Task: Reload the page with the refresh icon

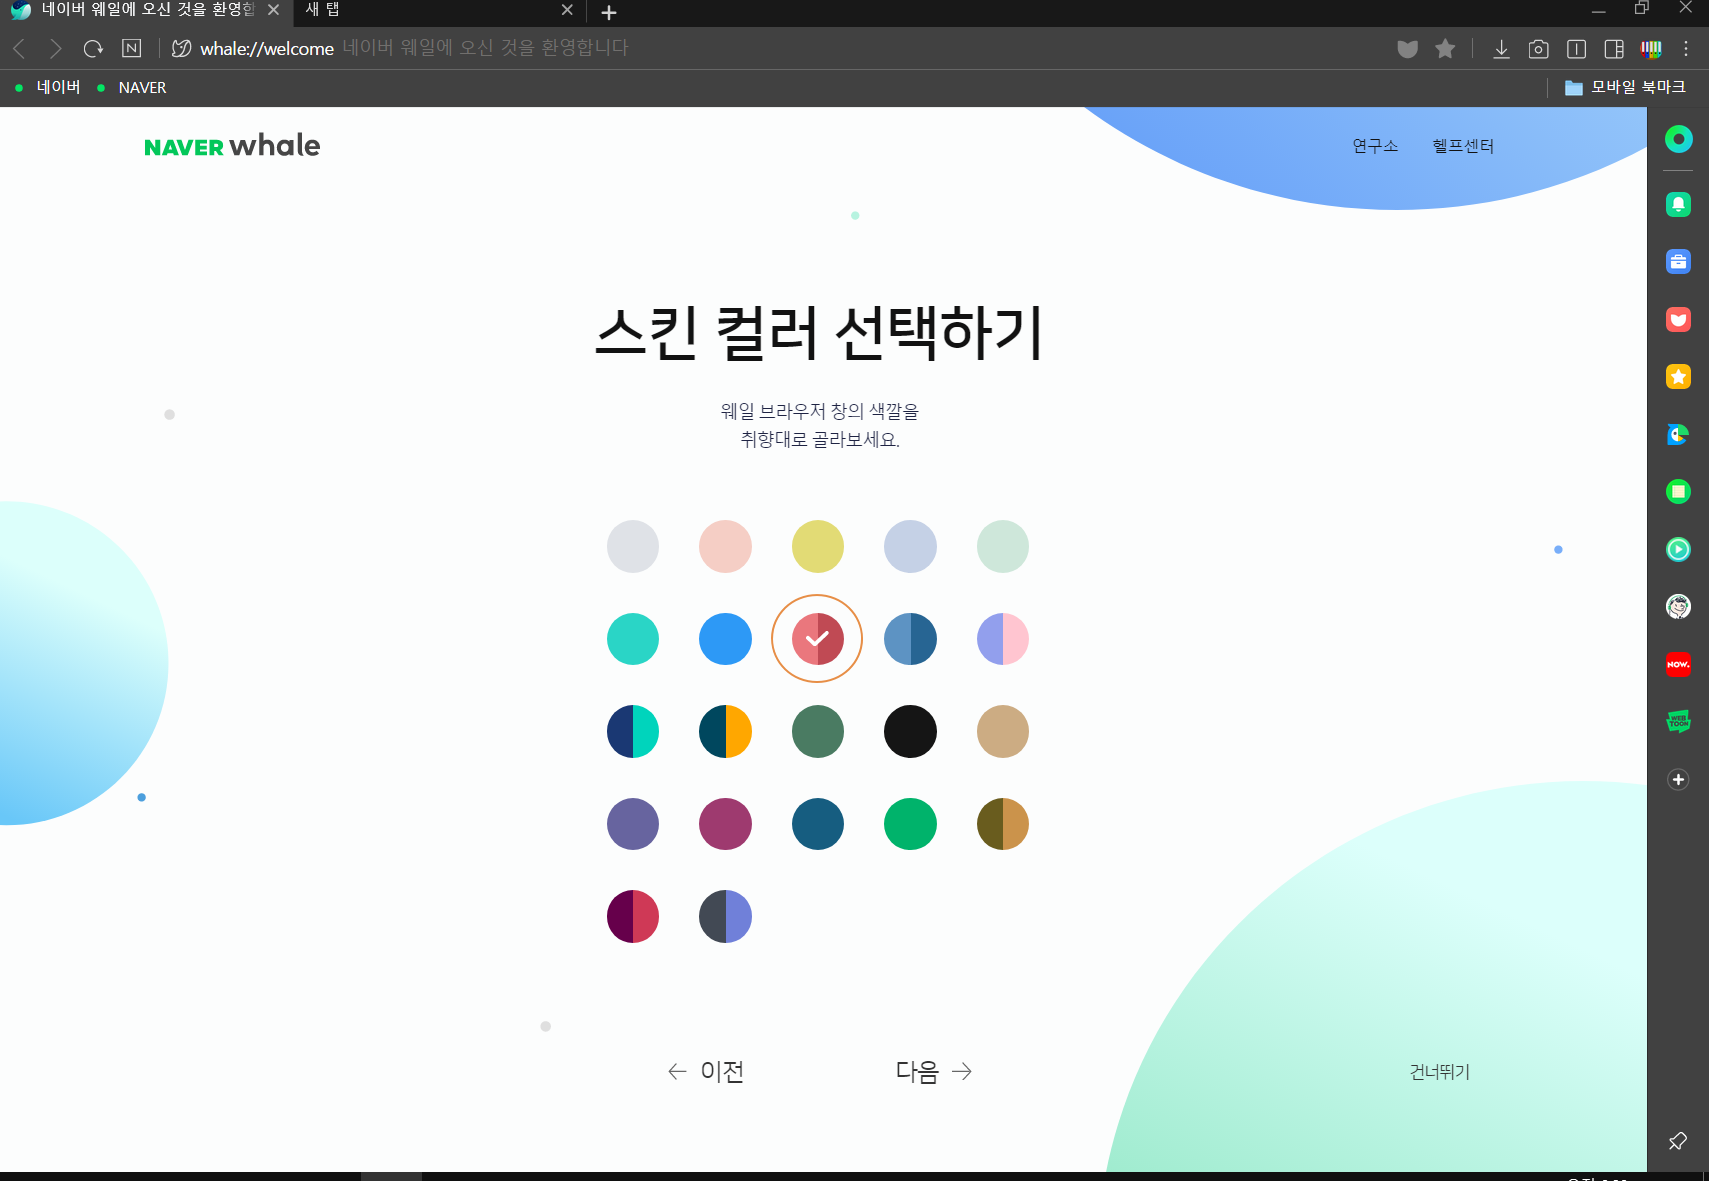Action: tap(93, 48)
